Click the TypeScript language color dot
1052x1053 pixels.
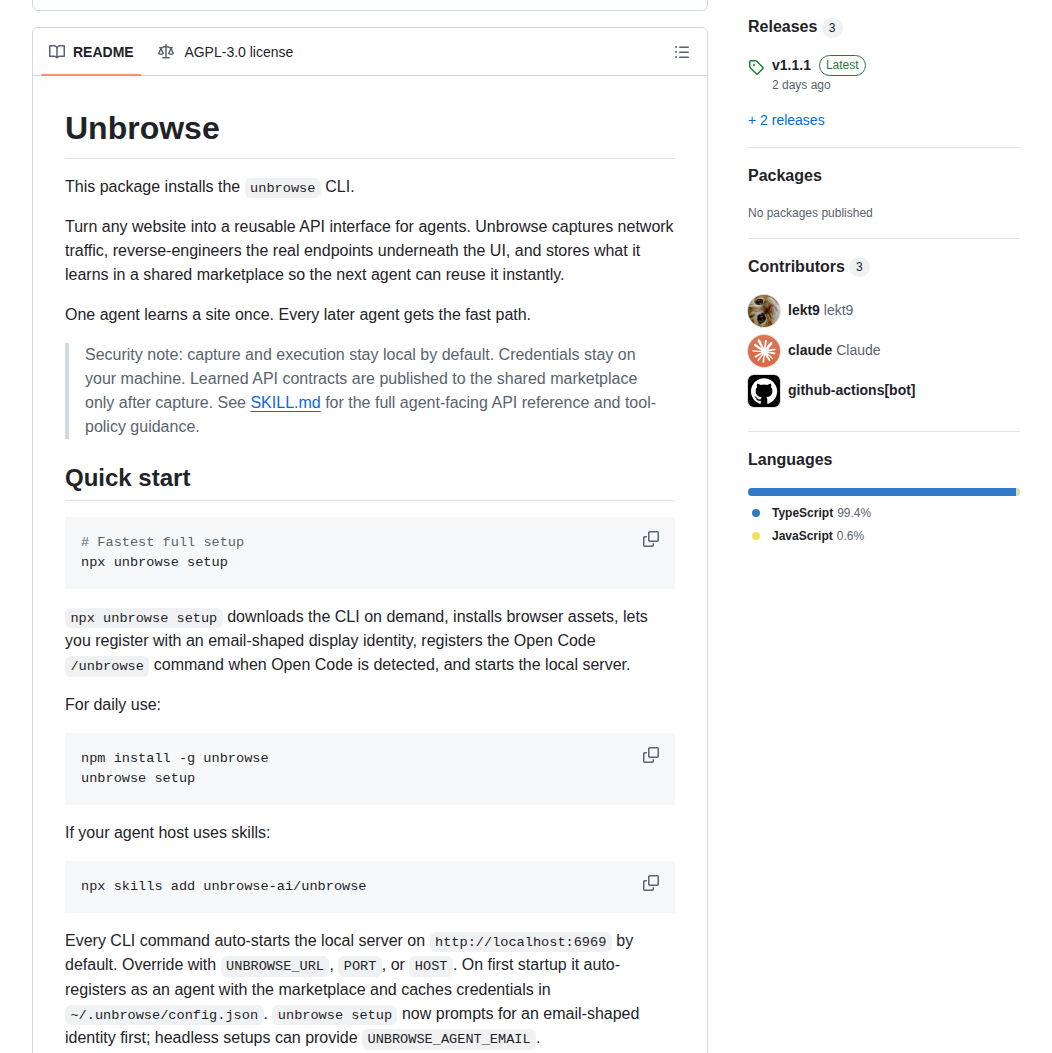pos(754,513)
